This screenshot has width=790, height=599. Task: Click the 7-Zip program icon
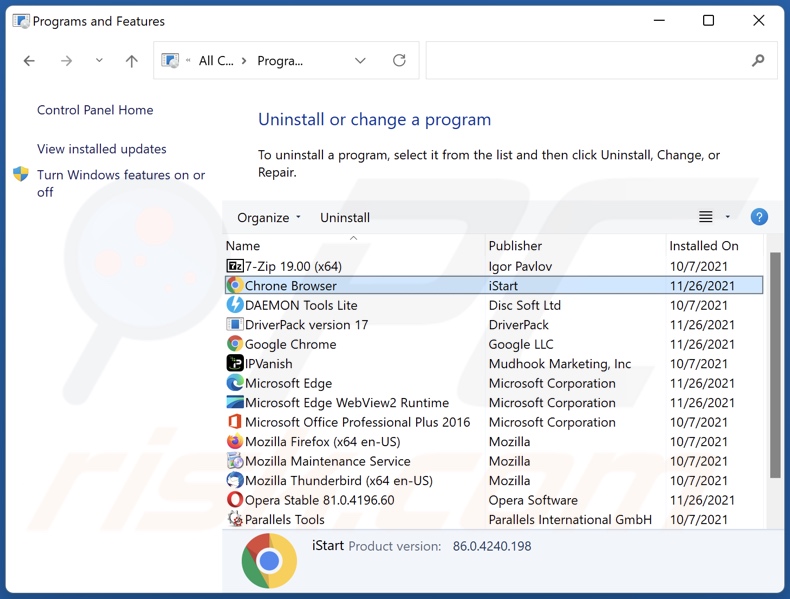[235, 266]
